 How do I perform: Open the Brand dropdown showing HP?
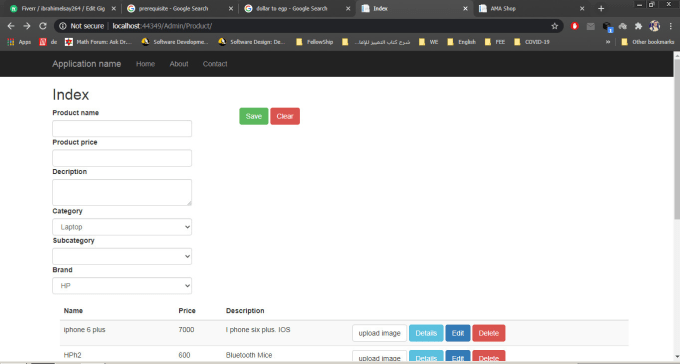click(x=122, y=286)
